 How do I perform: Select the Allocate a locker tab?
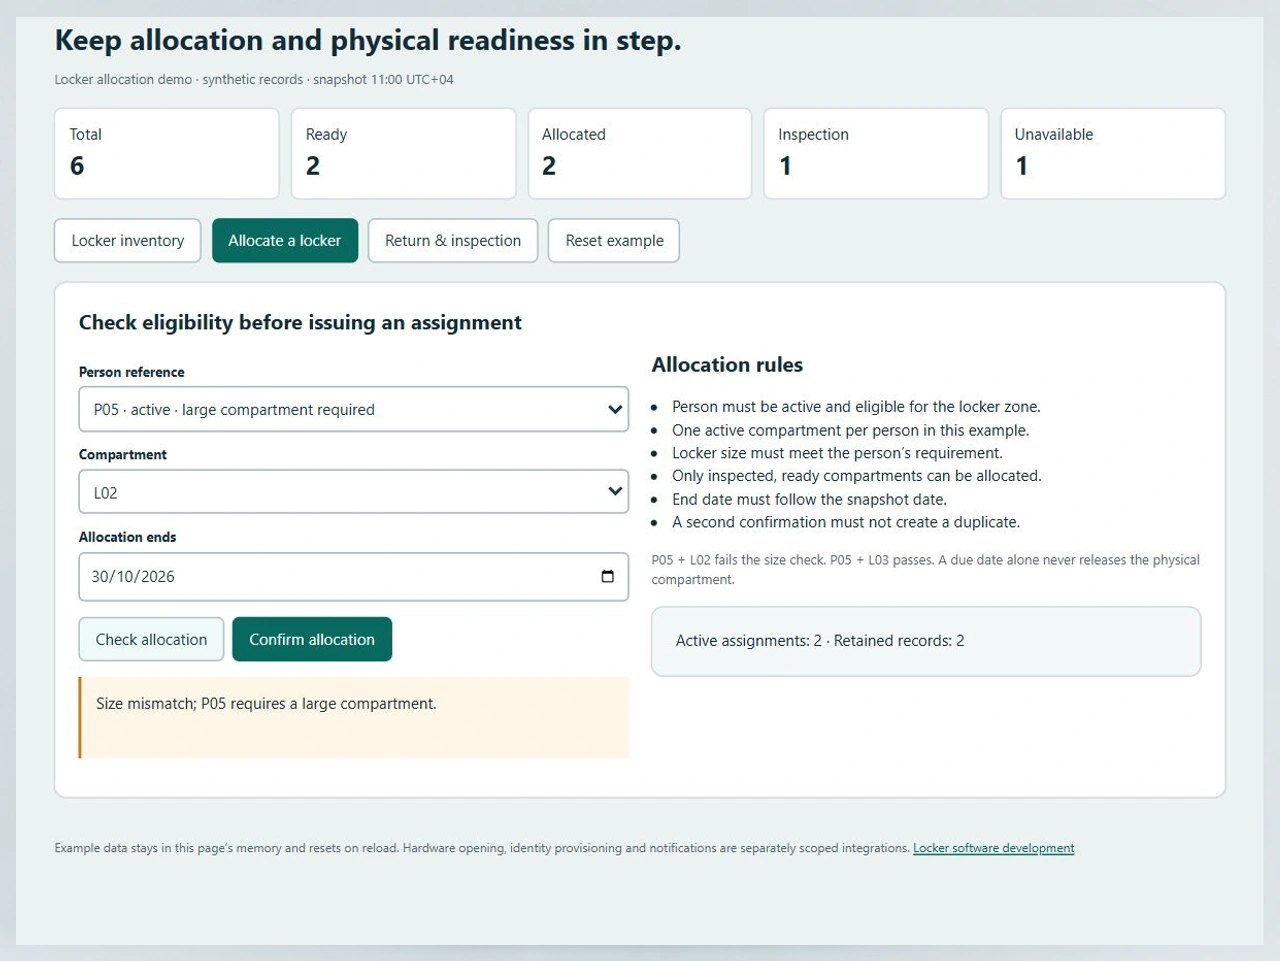285,240
